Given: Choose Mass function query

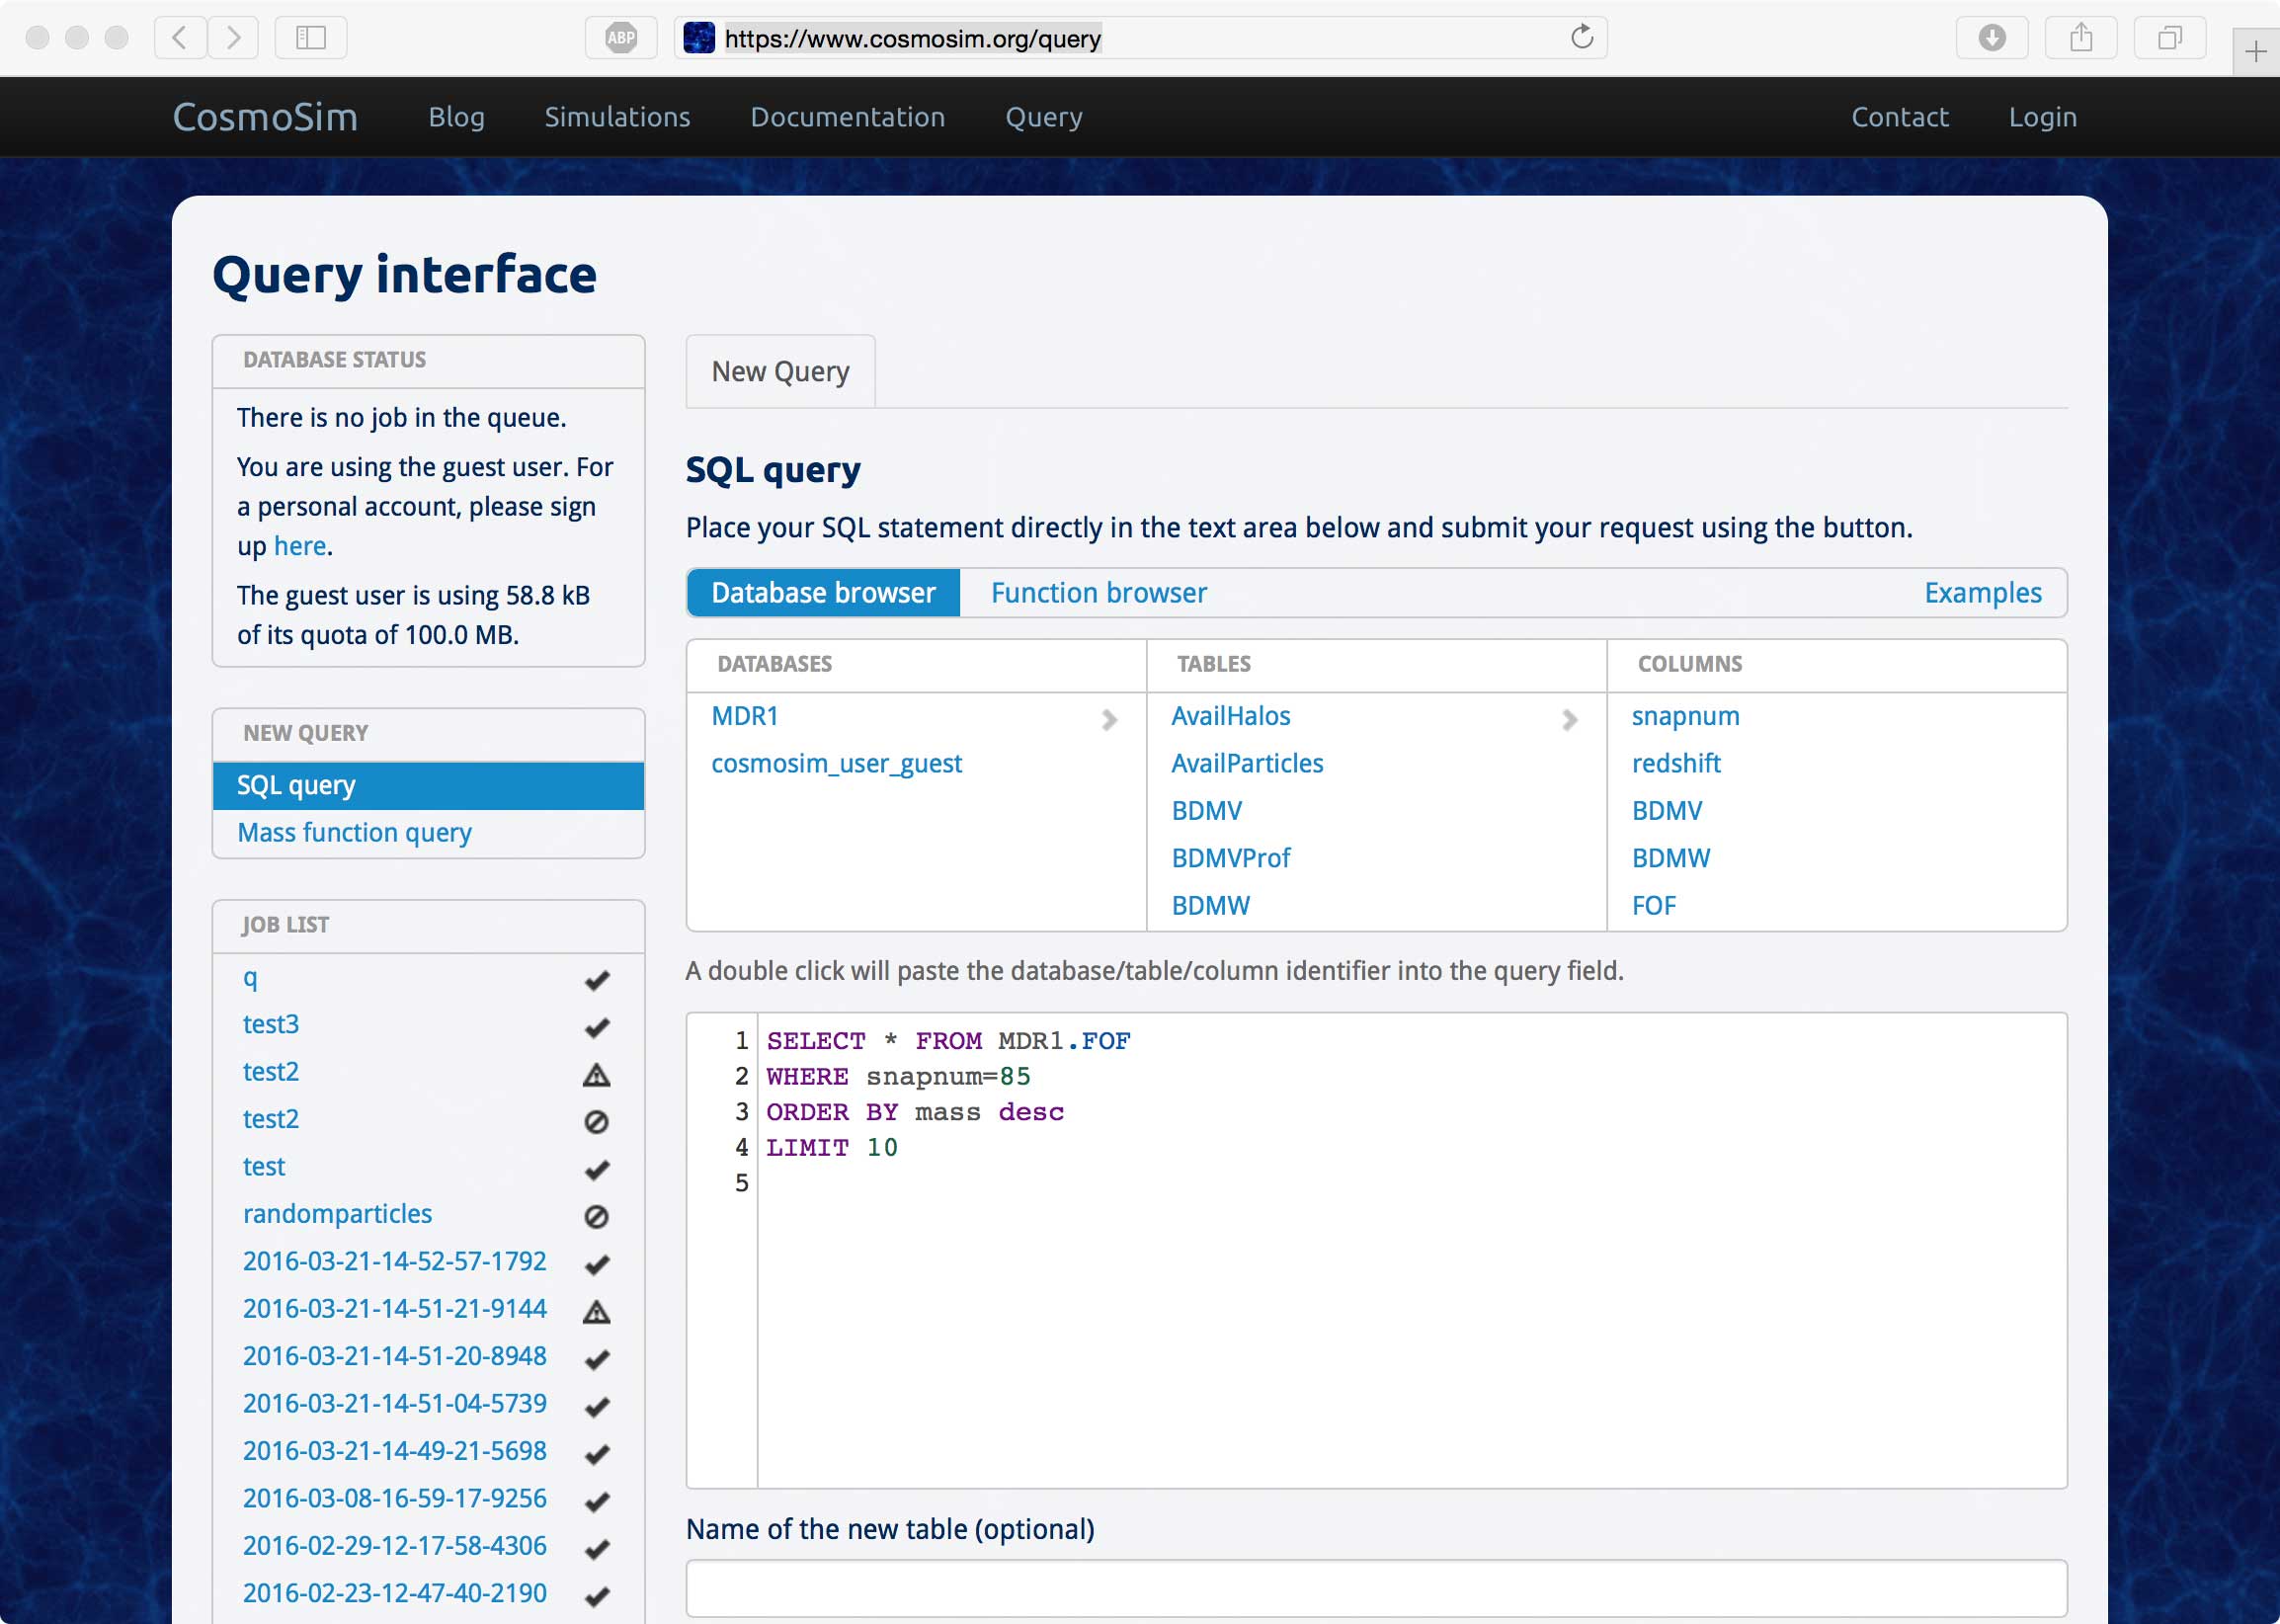Looking at the screenshot, I should 354,833.
